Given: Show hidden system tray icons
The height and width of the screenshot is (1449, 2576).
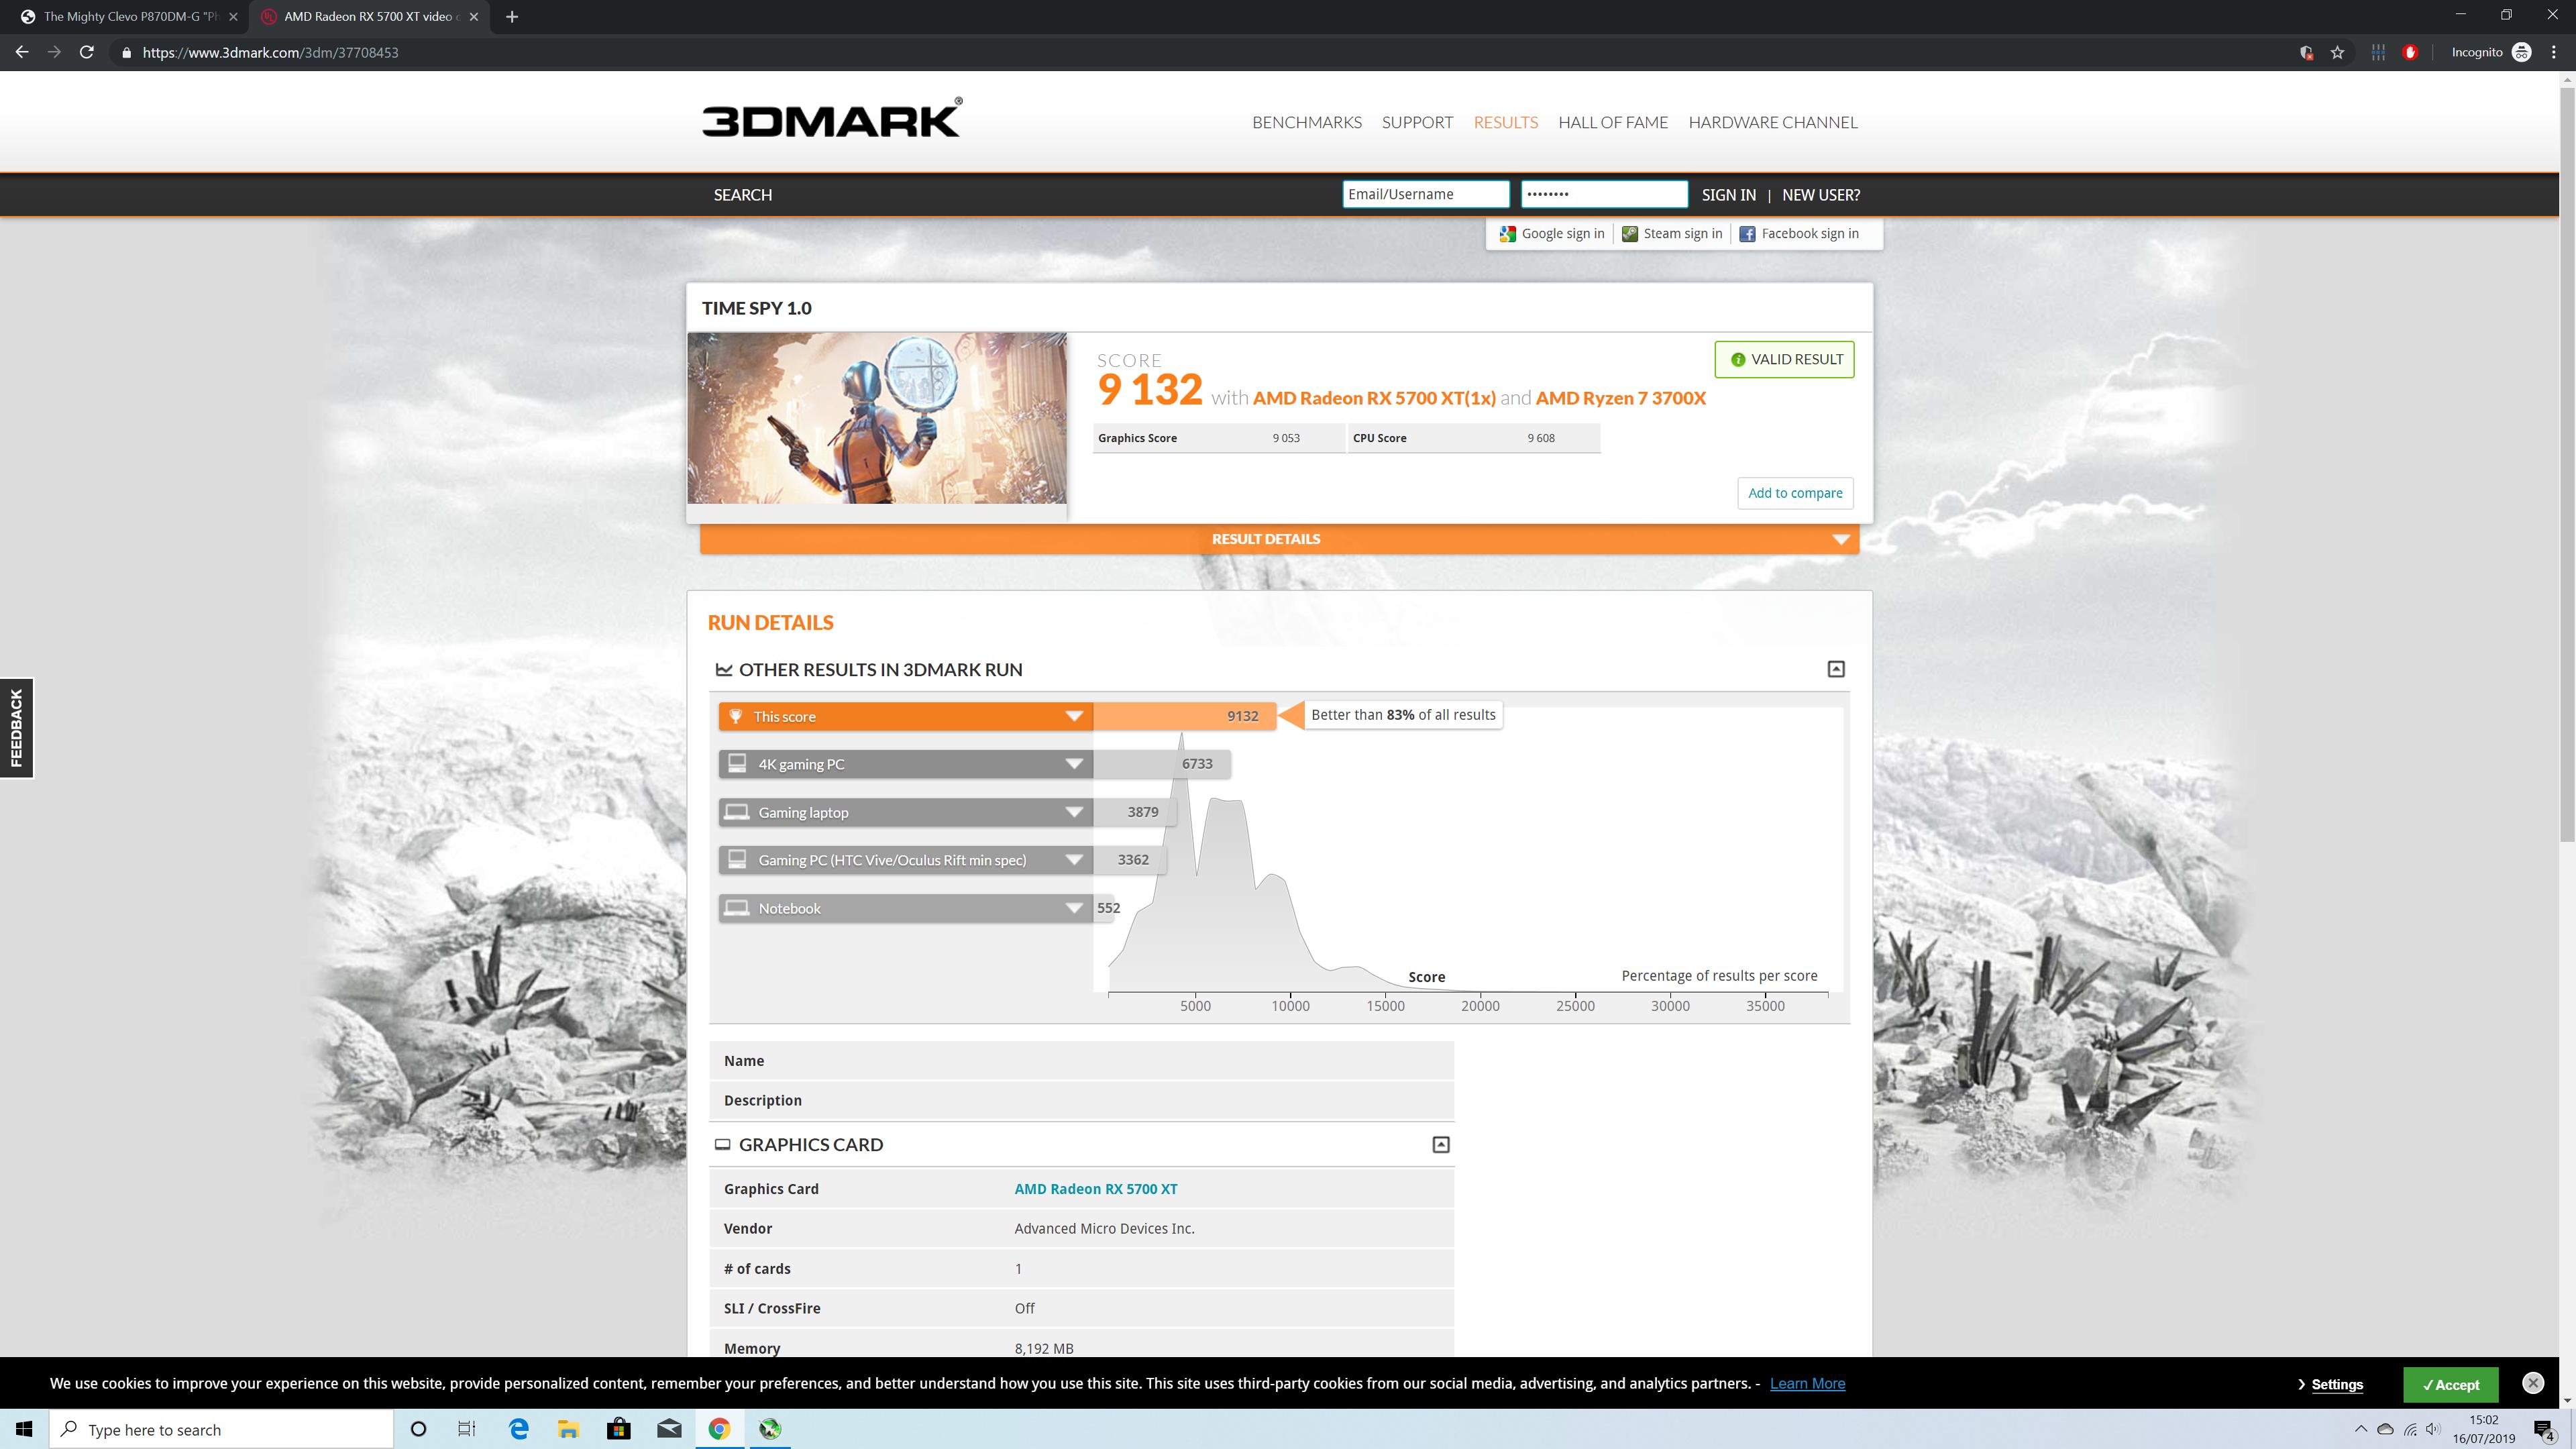Looking at the screenshot, I should [x=2361, y=1429].
